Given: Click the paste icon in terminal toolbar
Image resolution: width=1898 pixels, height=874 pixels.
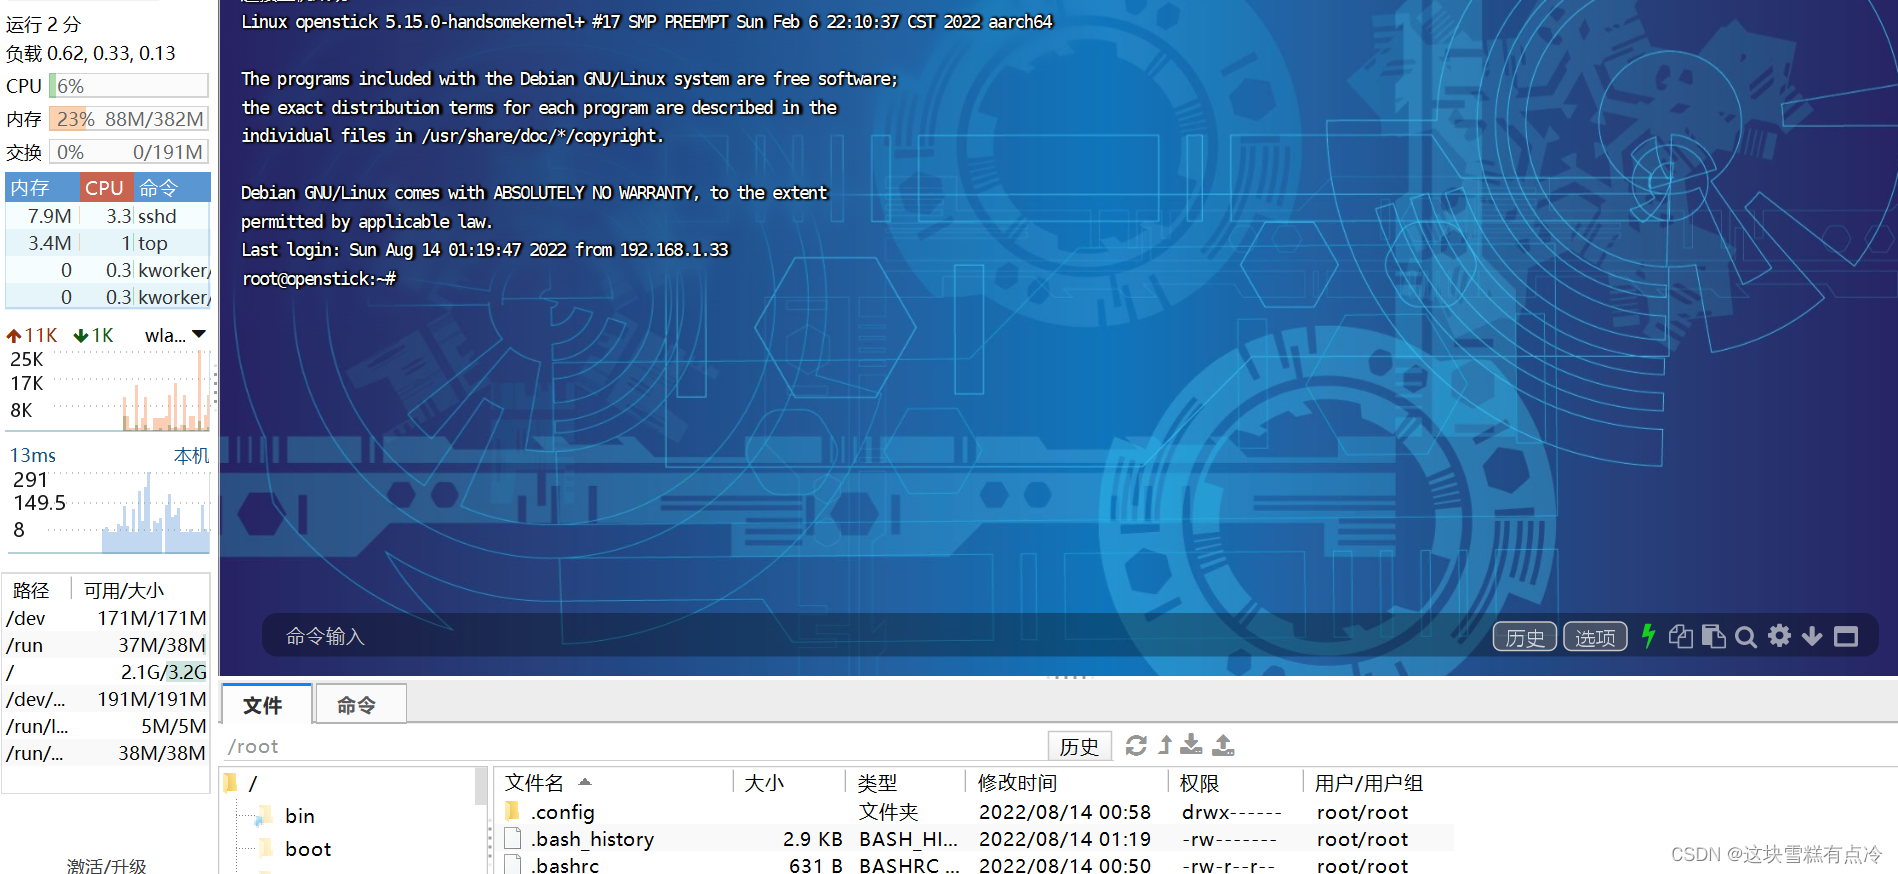Looking at the screenshot, I should (1713, 636).
